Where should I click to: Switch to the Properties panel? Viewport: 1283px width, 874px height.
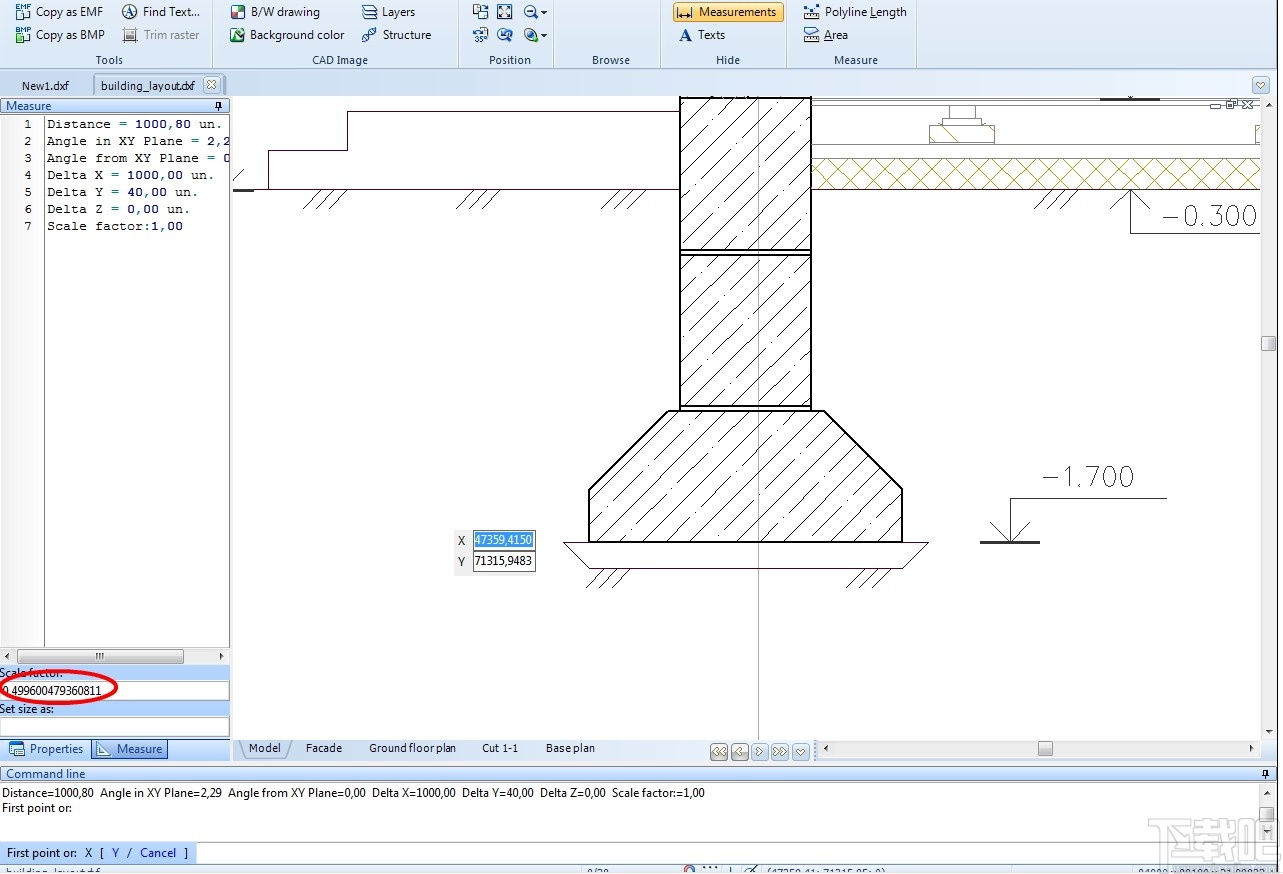click(x=47, y=749)
